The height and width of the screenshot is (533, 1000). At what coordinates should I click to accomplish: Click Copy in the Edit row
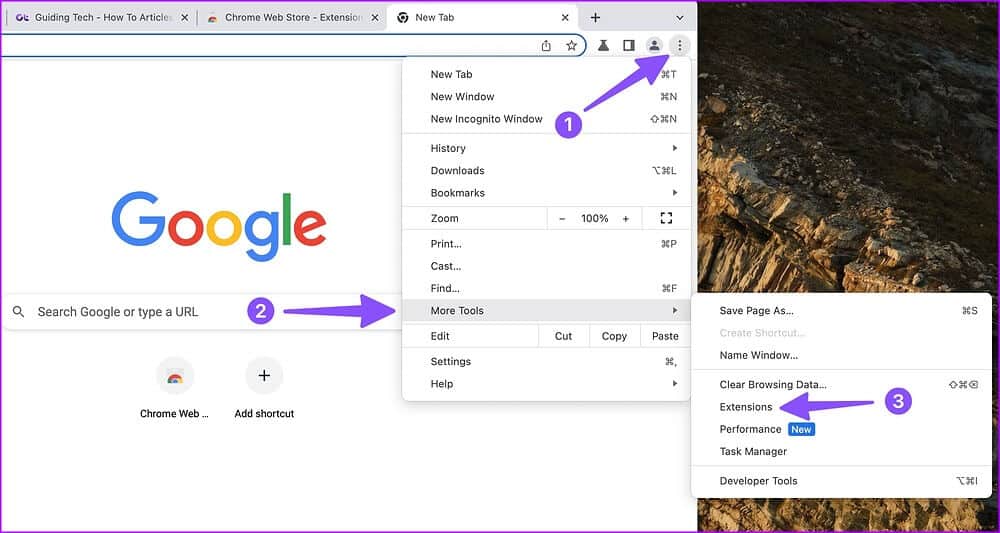(614, 336)
